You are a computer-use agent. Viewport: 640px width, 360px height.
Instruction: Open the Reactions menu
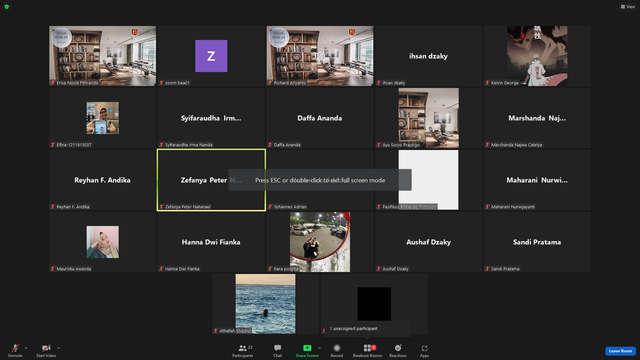click(x=398, y=350)
